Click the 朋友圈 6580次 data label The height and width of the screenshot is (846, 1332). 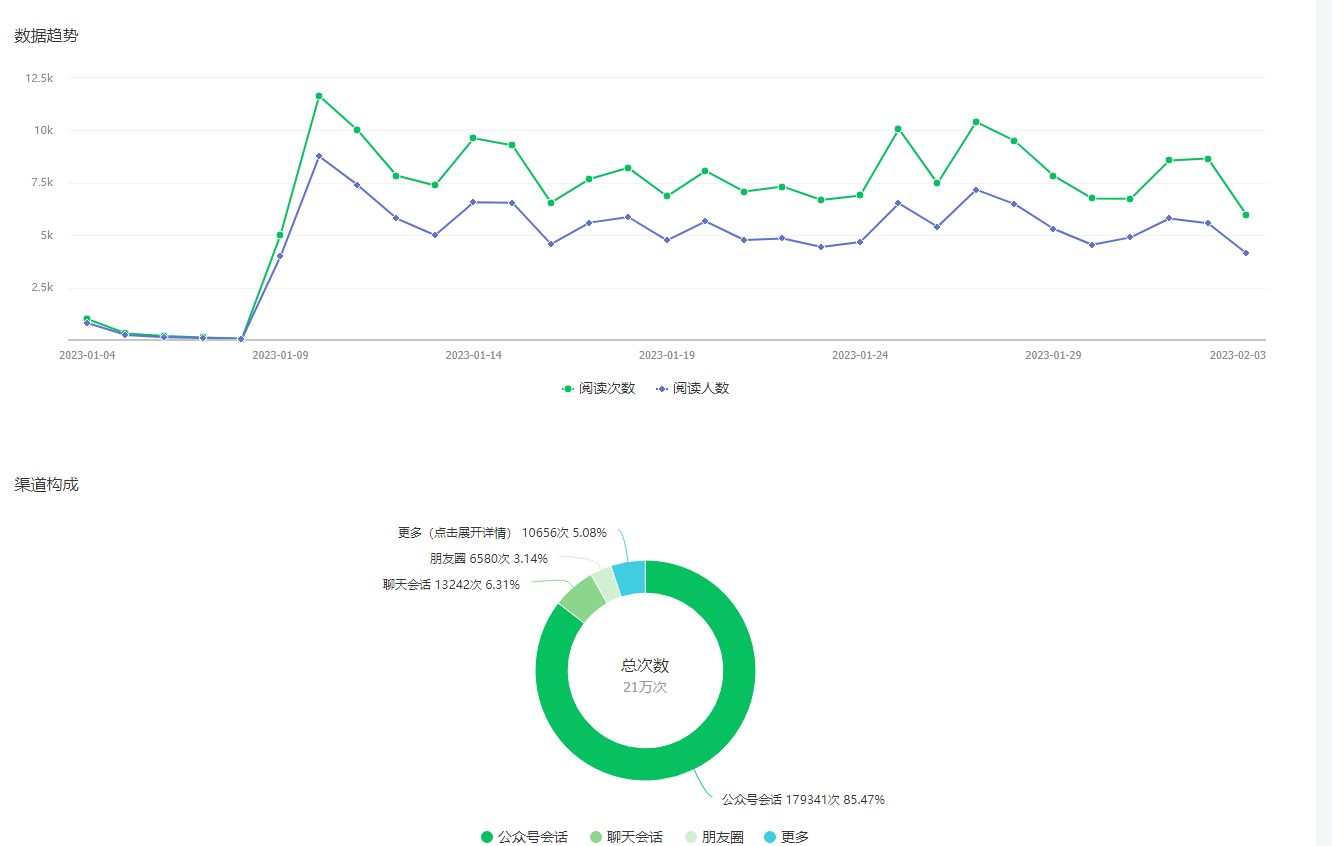pyautogui.click(x=488, y=558)
